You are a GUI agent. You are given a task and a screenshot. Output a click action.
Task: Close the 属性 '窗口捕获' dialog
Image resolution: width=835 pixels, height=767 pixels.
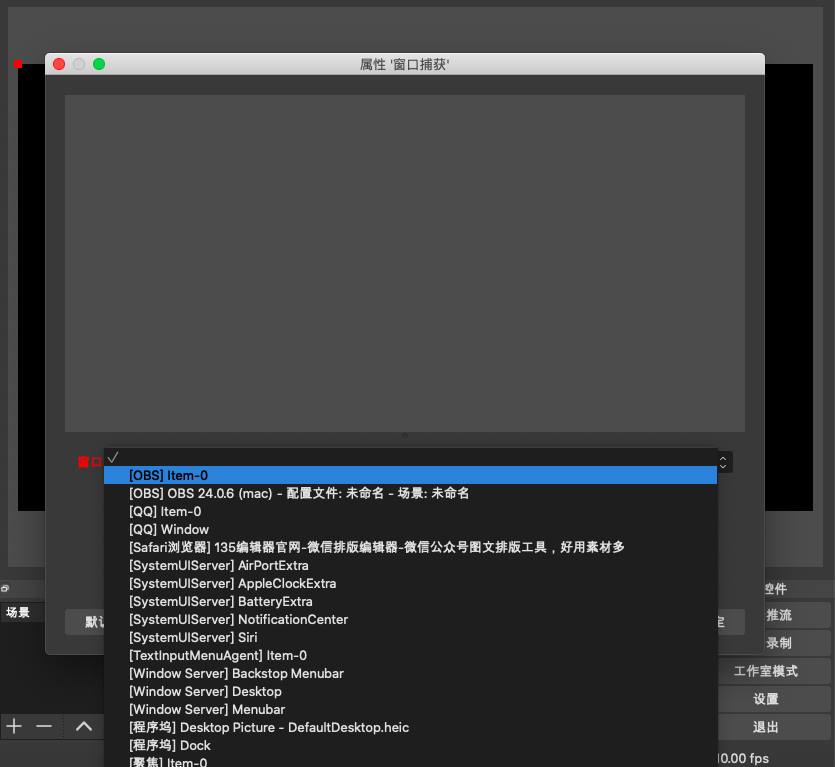tap(59, 64)
